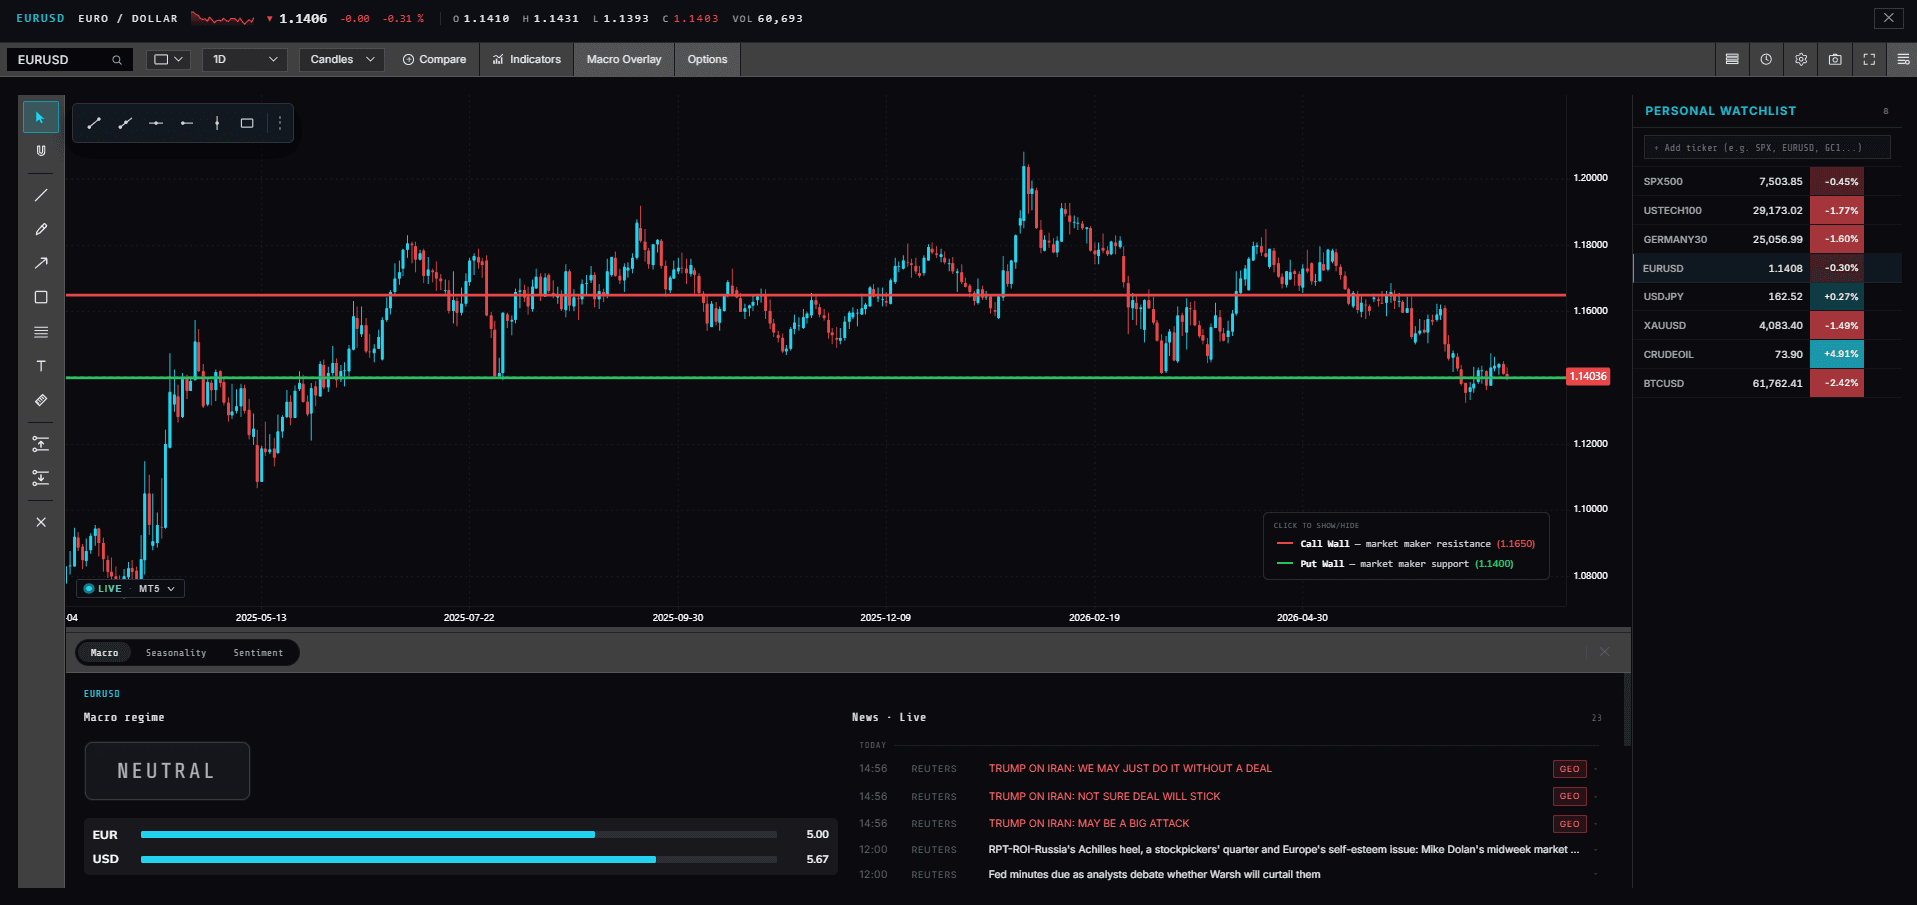Click the GEO tag on 'WITHOUT A DEAL' headline
This screenshot has width=1917, height=905.
tap(1570, 769)
